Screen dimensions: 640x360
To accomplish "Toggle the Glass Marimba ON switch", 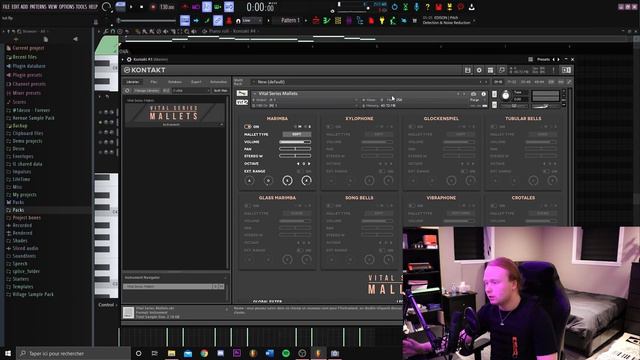I will click(x=247, y=206).
